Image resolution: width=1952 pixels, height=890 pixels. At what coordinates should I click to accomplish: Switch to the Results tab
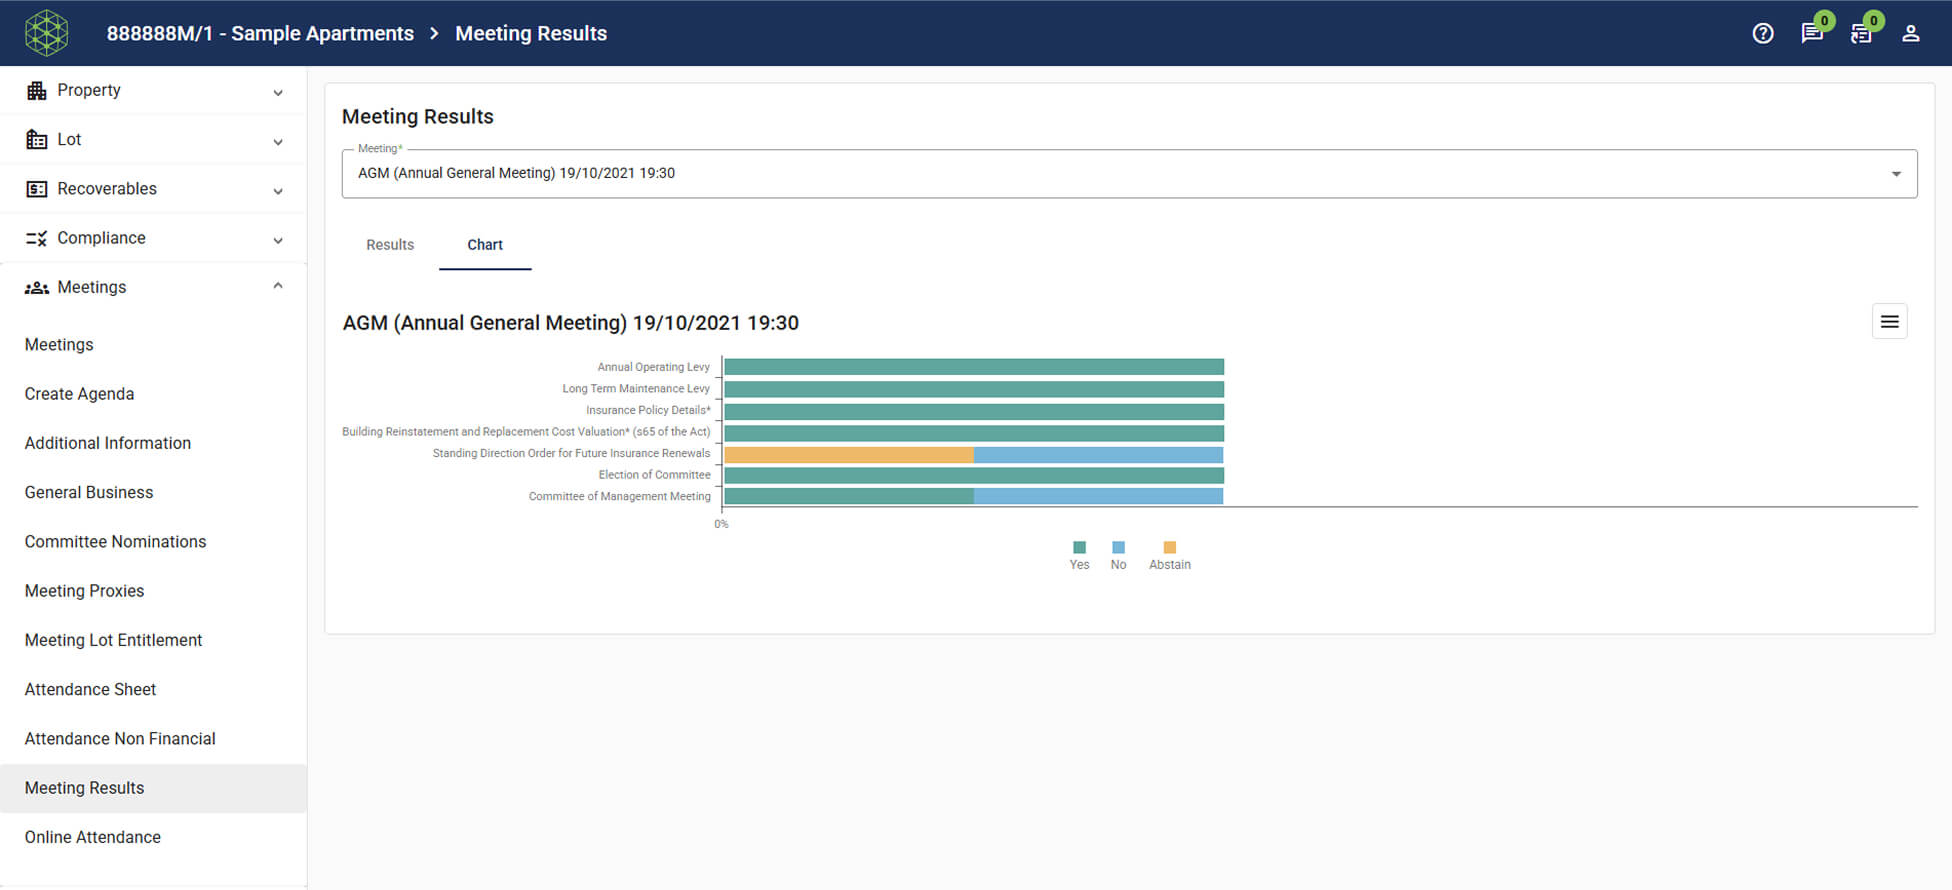click(x=390, y=245)
